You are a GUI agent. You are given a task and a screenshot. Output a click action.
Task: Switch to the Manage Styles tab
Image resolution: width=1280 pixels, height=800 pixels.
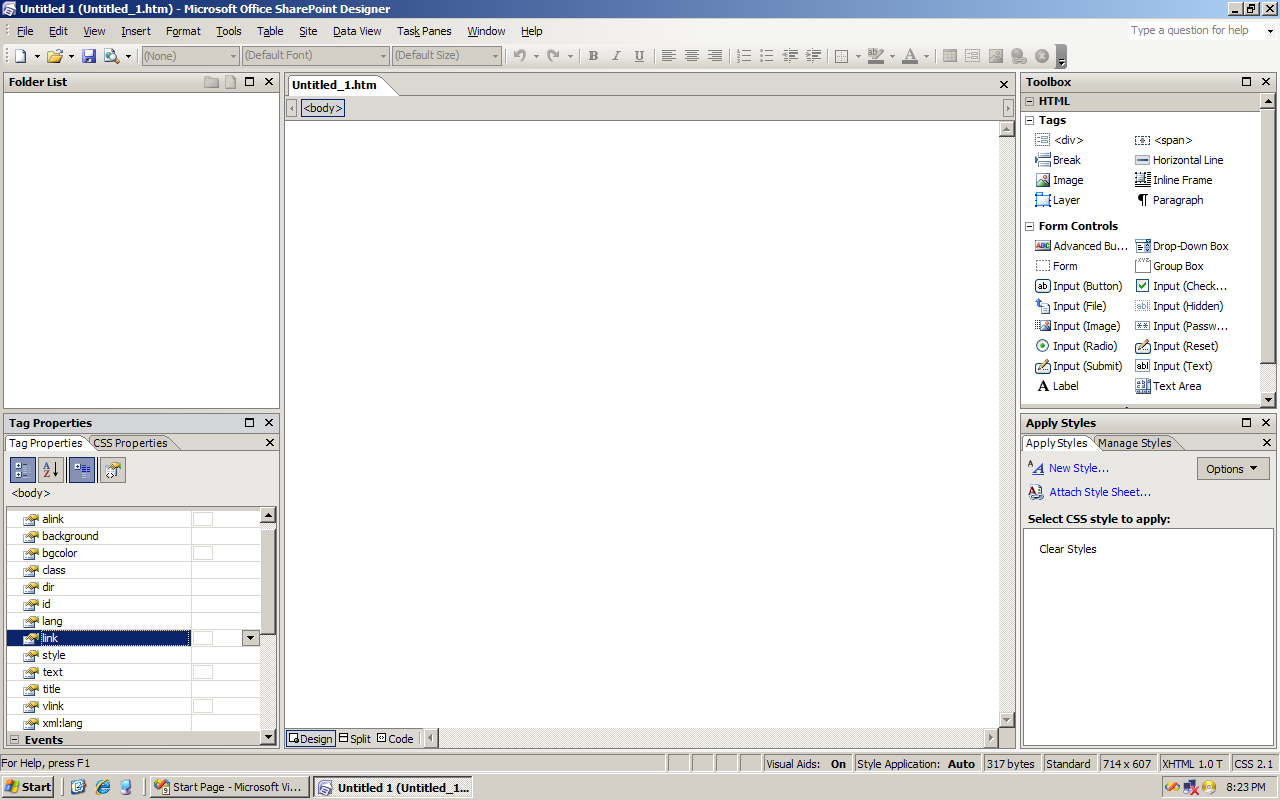[x=1134, y=443]
